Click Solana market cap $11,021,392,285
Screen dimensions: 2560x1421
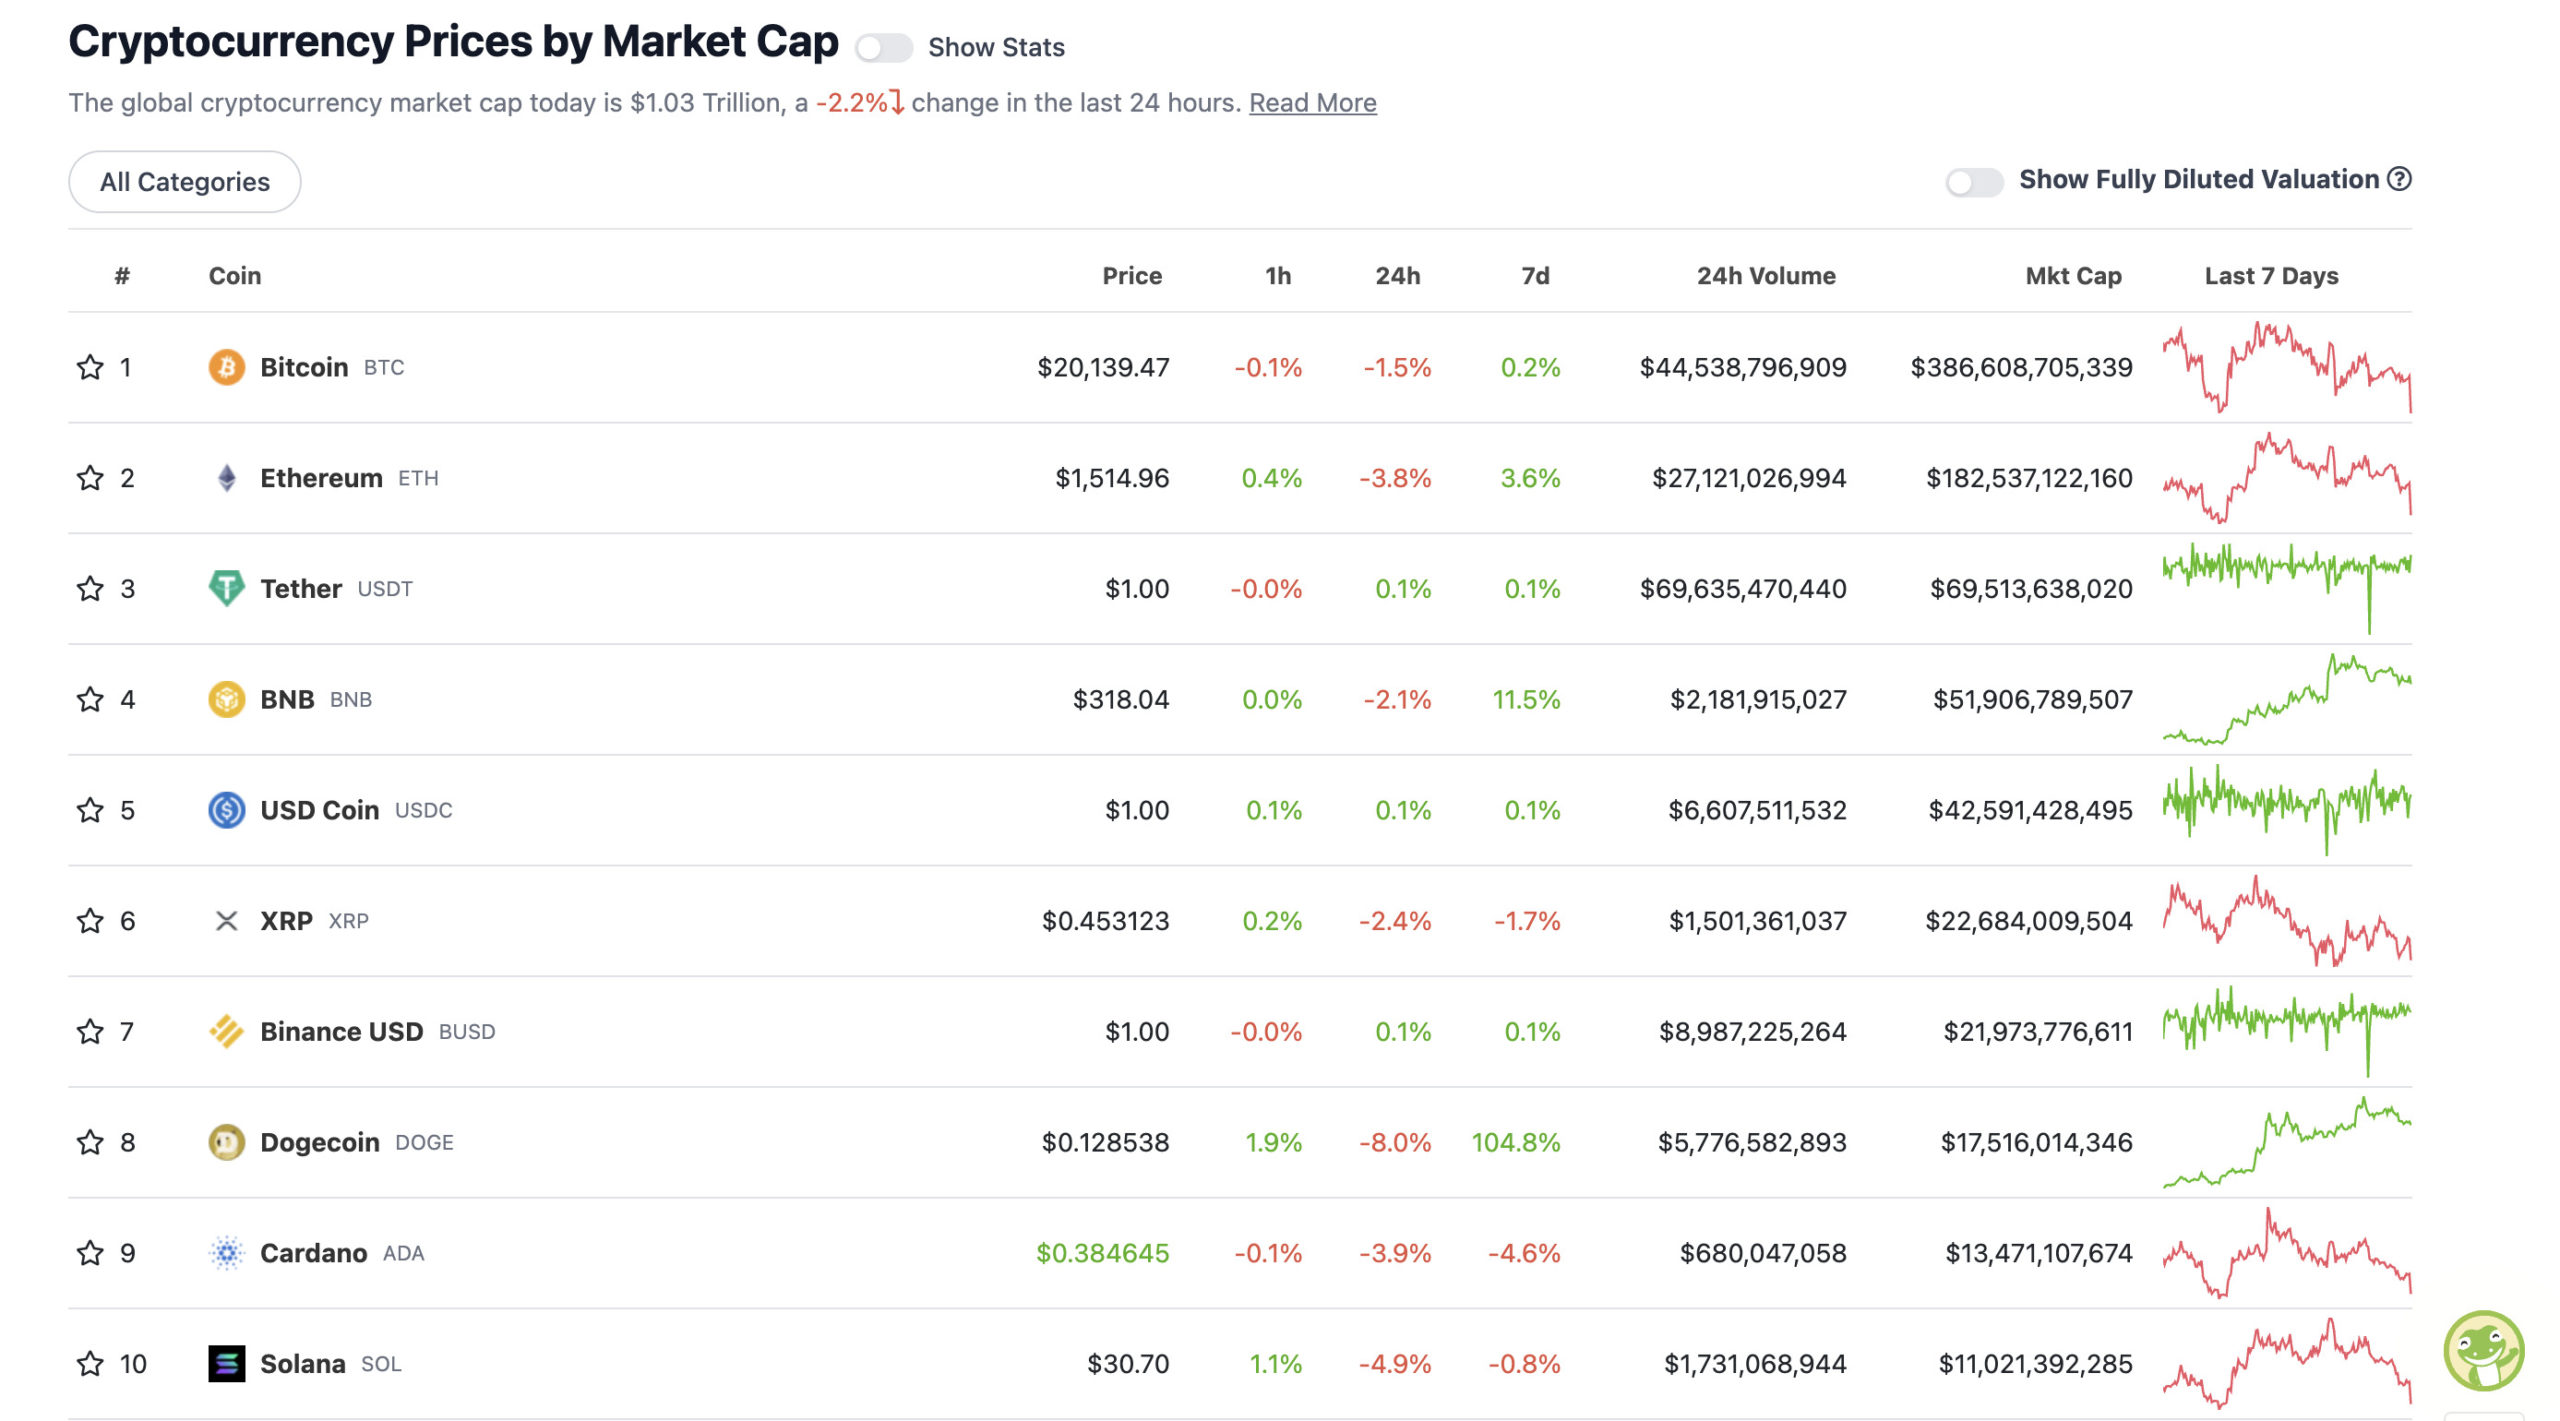(2035, 1364)
